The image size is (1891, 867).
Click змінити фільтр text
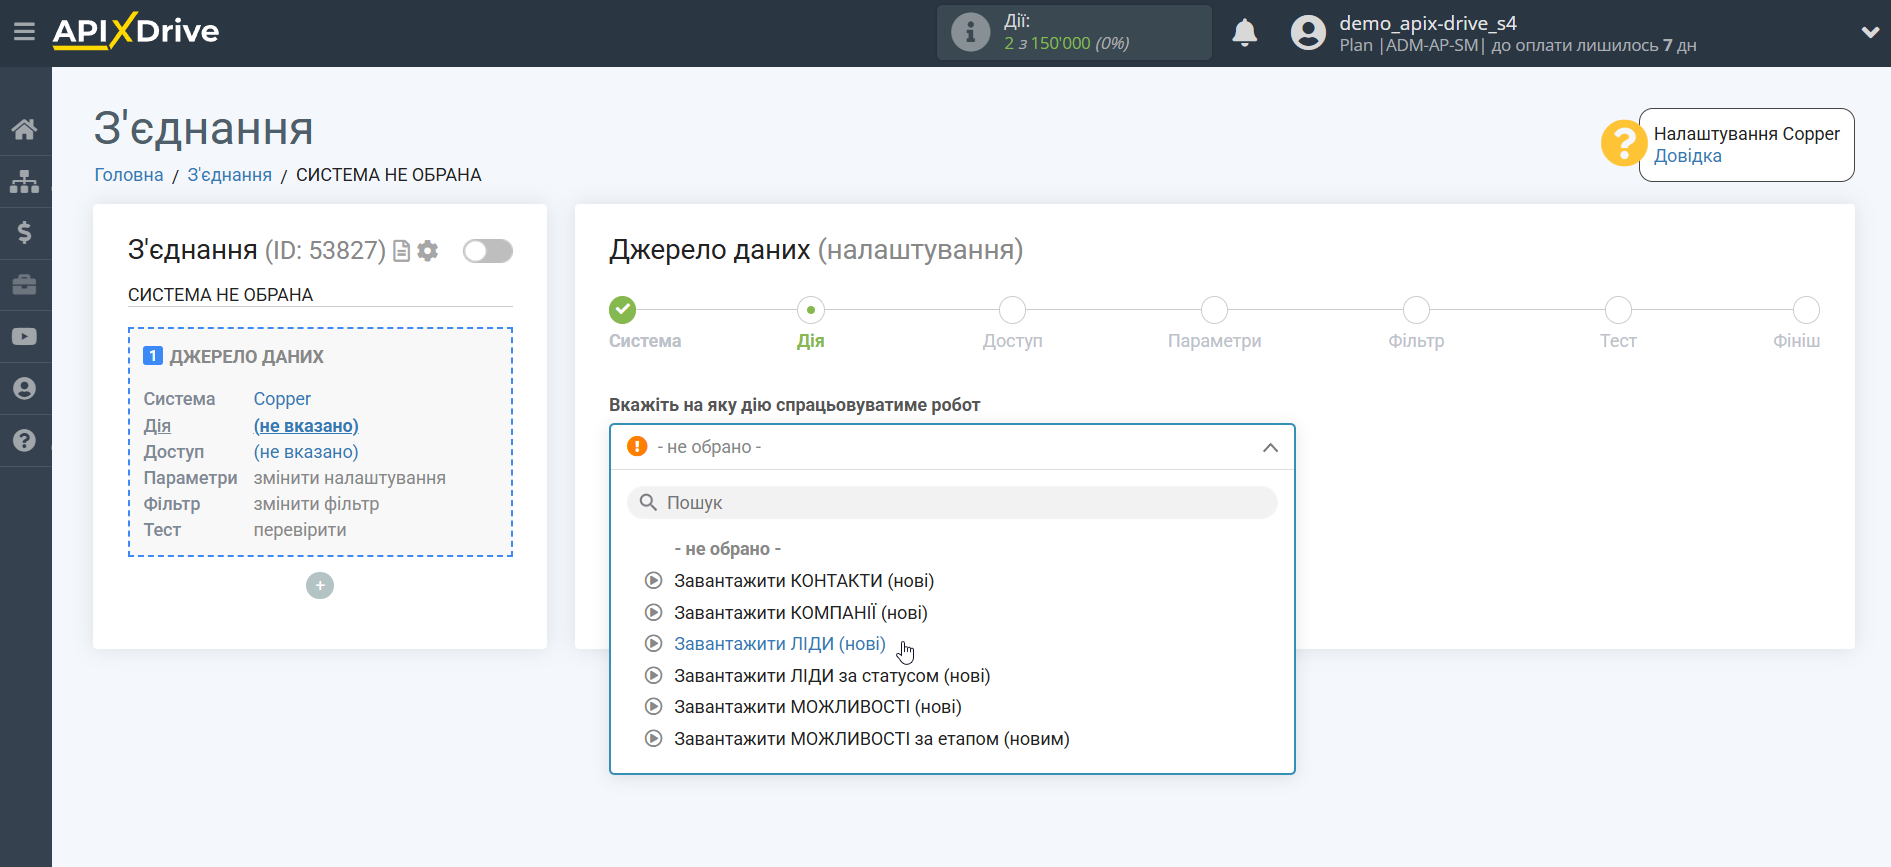[x=316, y=504]
